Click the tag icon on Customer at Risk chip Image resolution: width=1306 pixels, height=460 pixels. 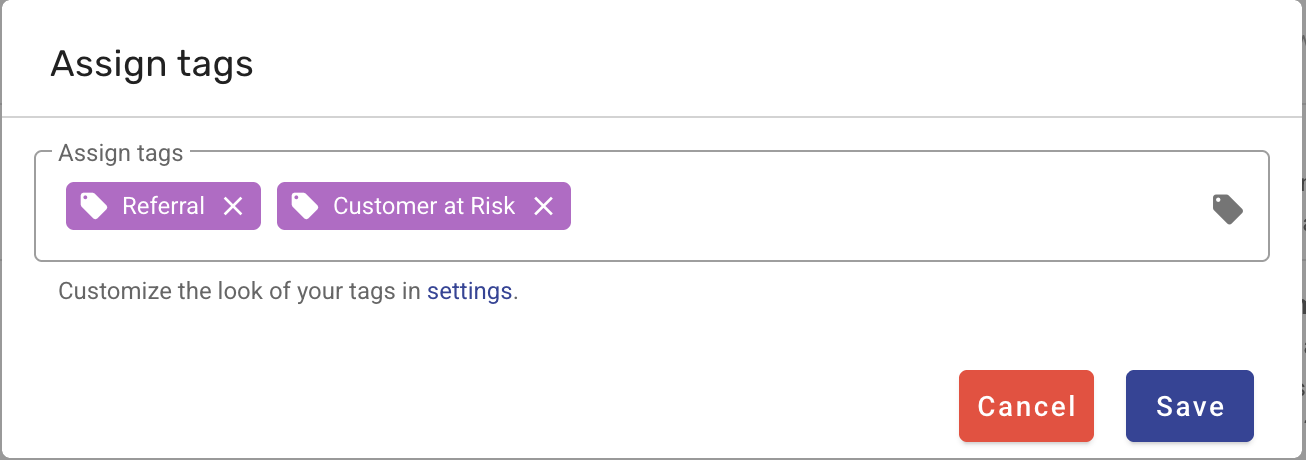pyautogui.click(x=304, y=206)
